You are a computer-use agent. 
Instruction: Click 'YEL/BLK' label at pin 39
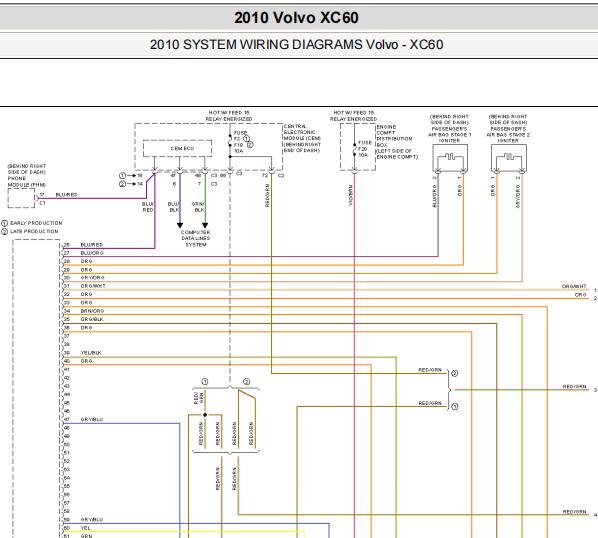tap(91, 353)
